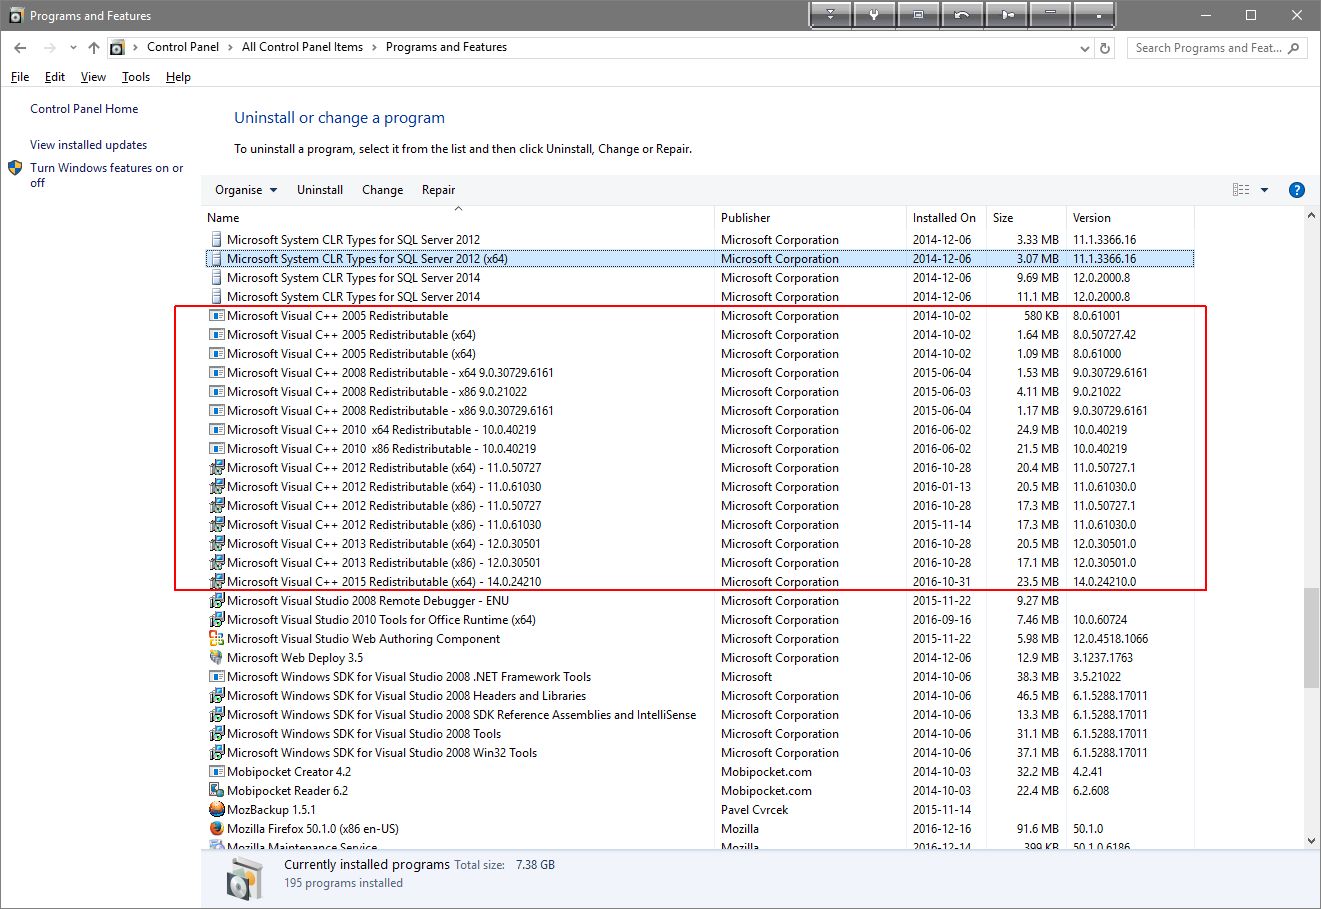Sort the list by Name column header
Image resolution: width=1321 pixels, height=909 pixels.
[458, 218]
